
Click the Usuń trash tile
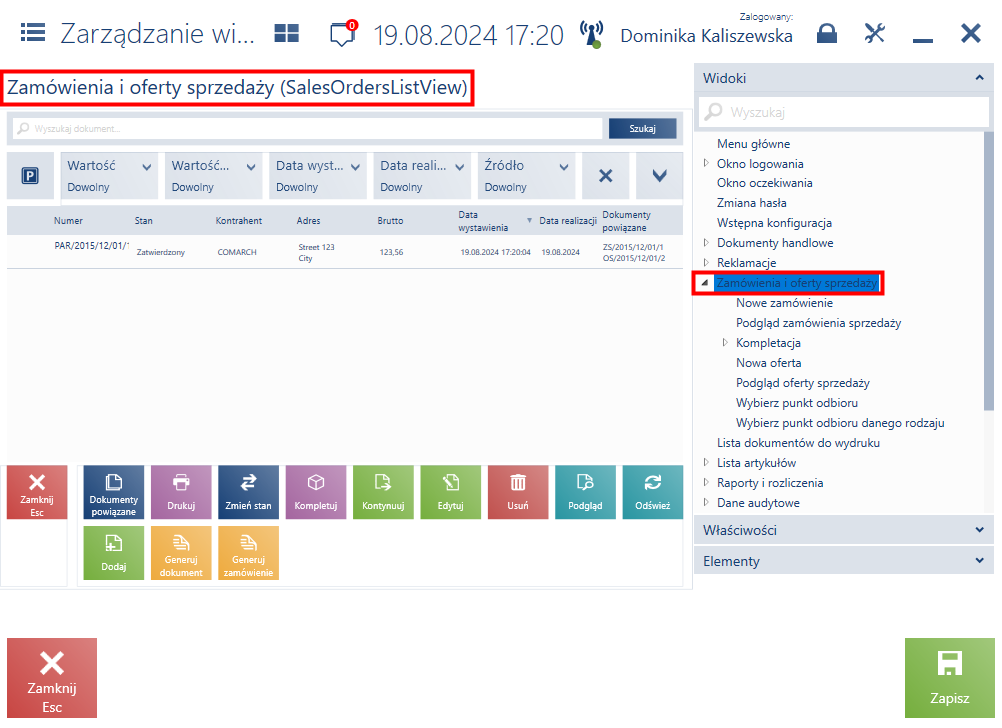click(518, 492)
